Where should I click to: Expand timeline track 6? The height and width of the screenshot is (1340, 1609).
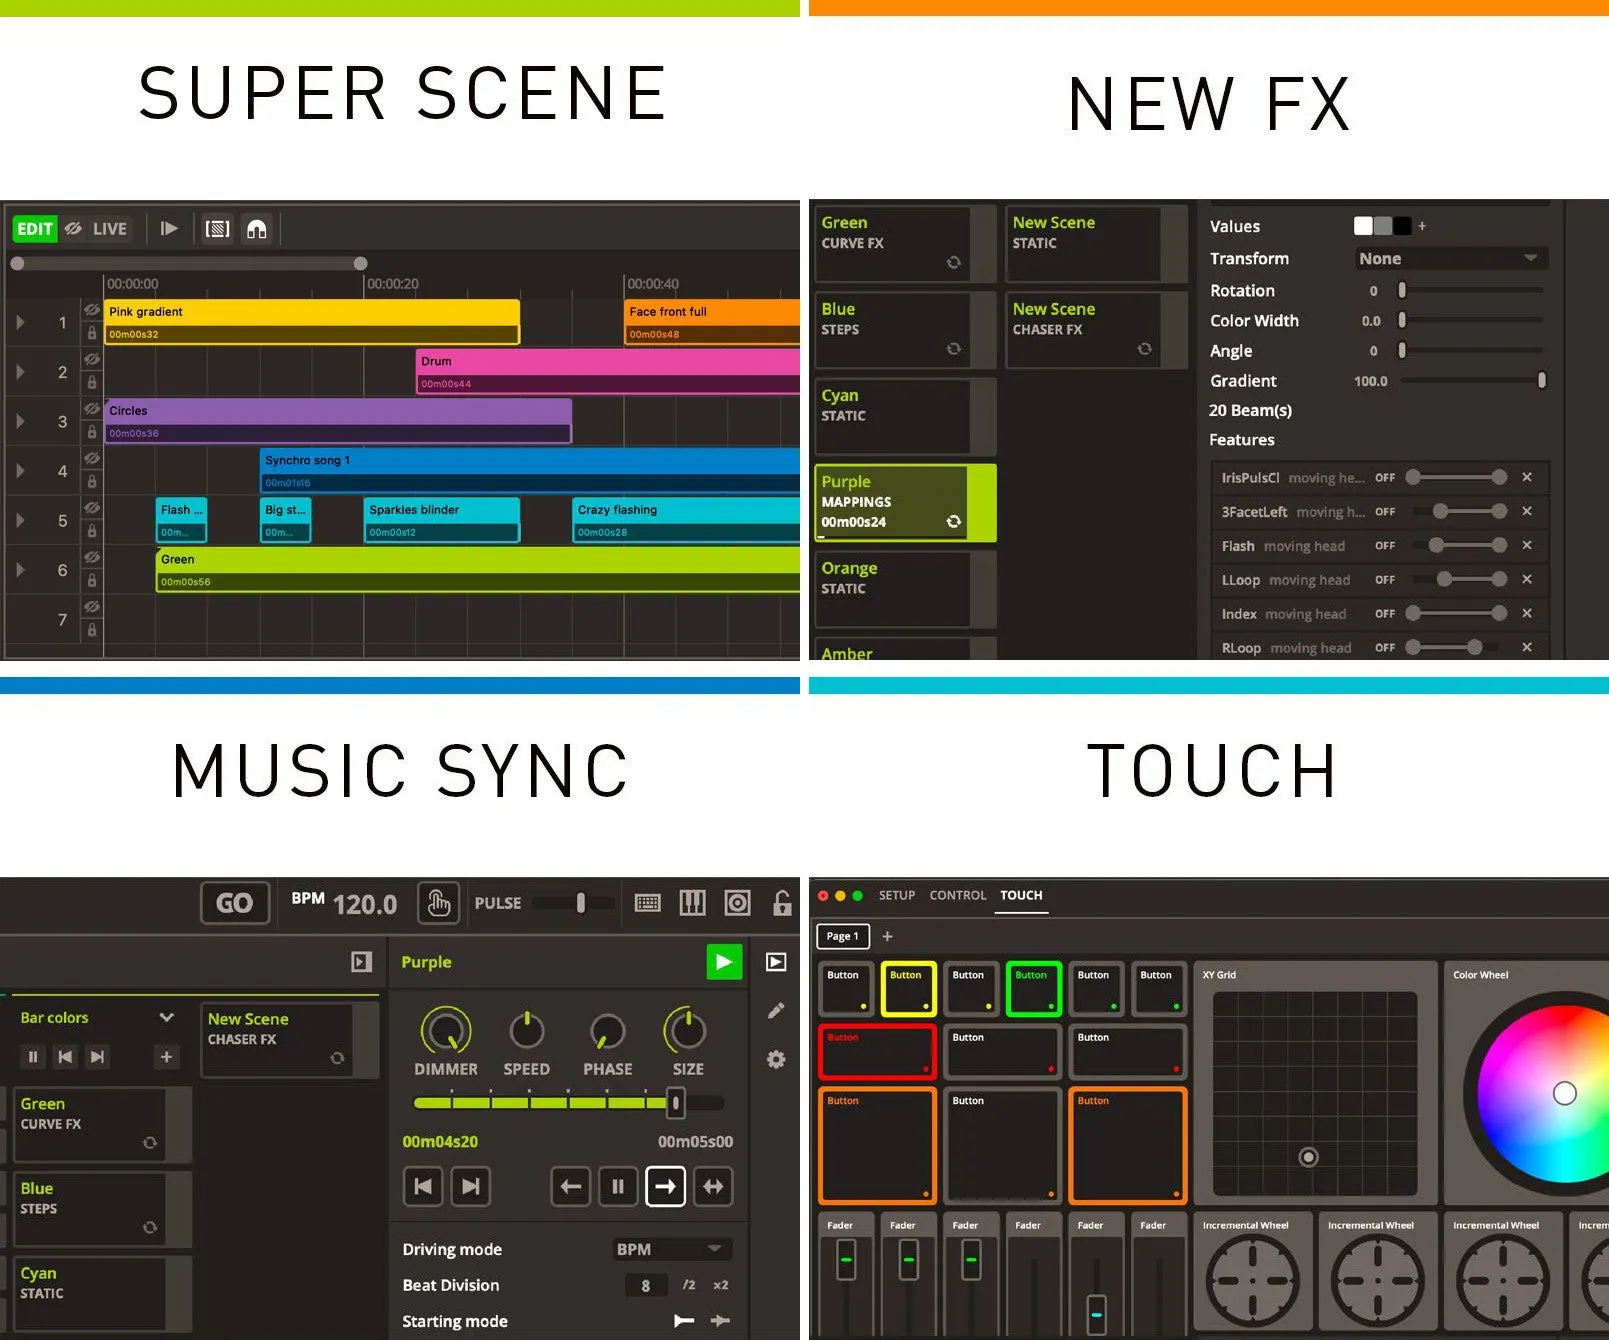pos(20,570)
